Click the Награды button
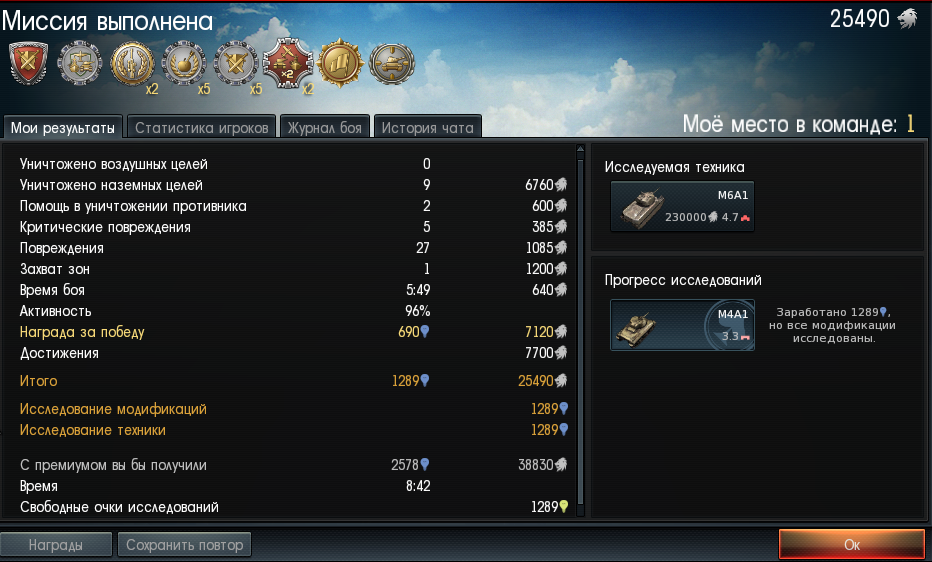Image resolution: width=932 pixels, height=562 pixels. pyautogui.click(x=56, y=544)
